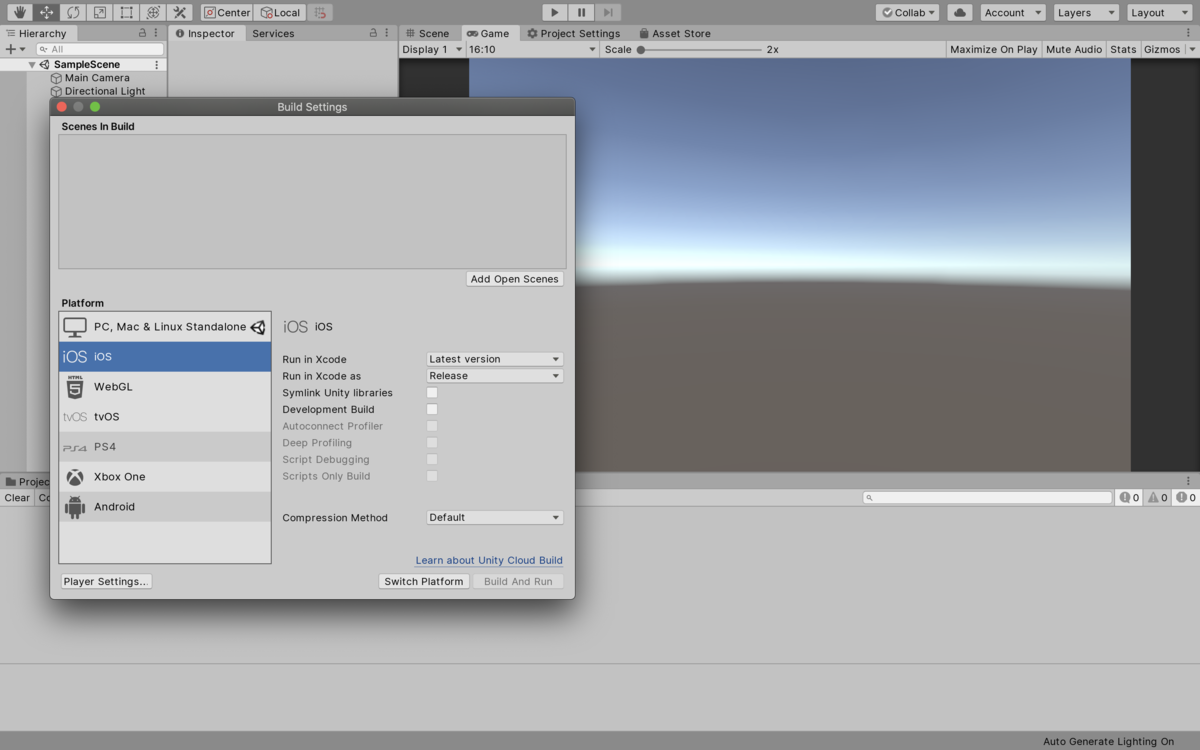This screenshot has height=750, width=1200.
Task: Click the Play button
Action: point(555,13)
